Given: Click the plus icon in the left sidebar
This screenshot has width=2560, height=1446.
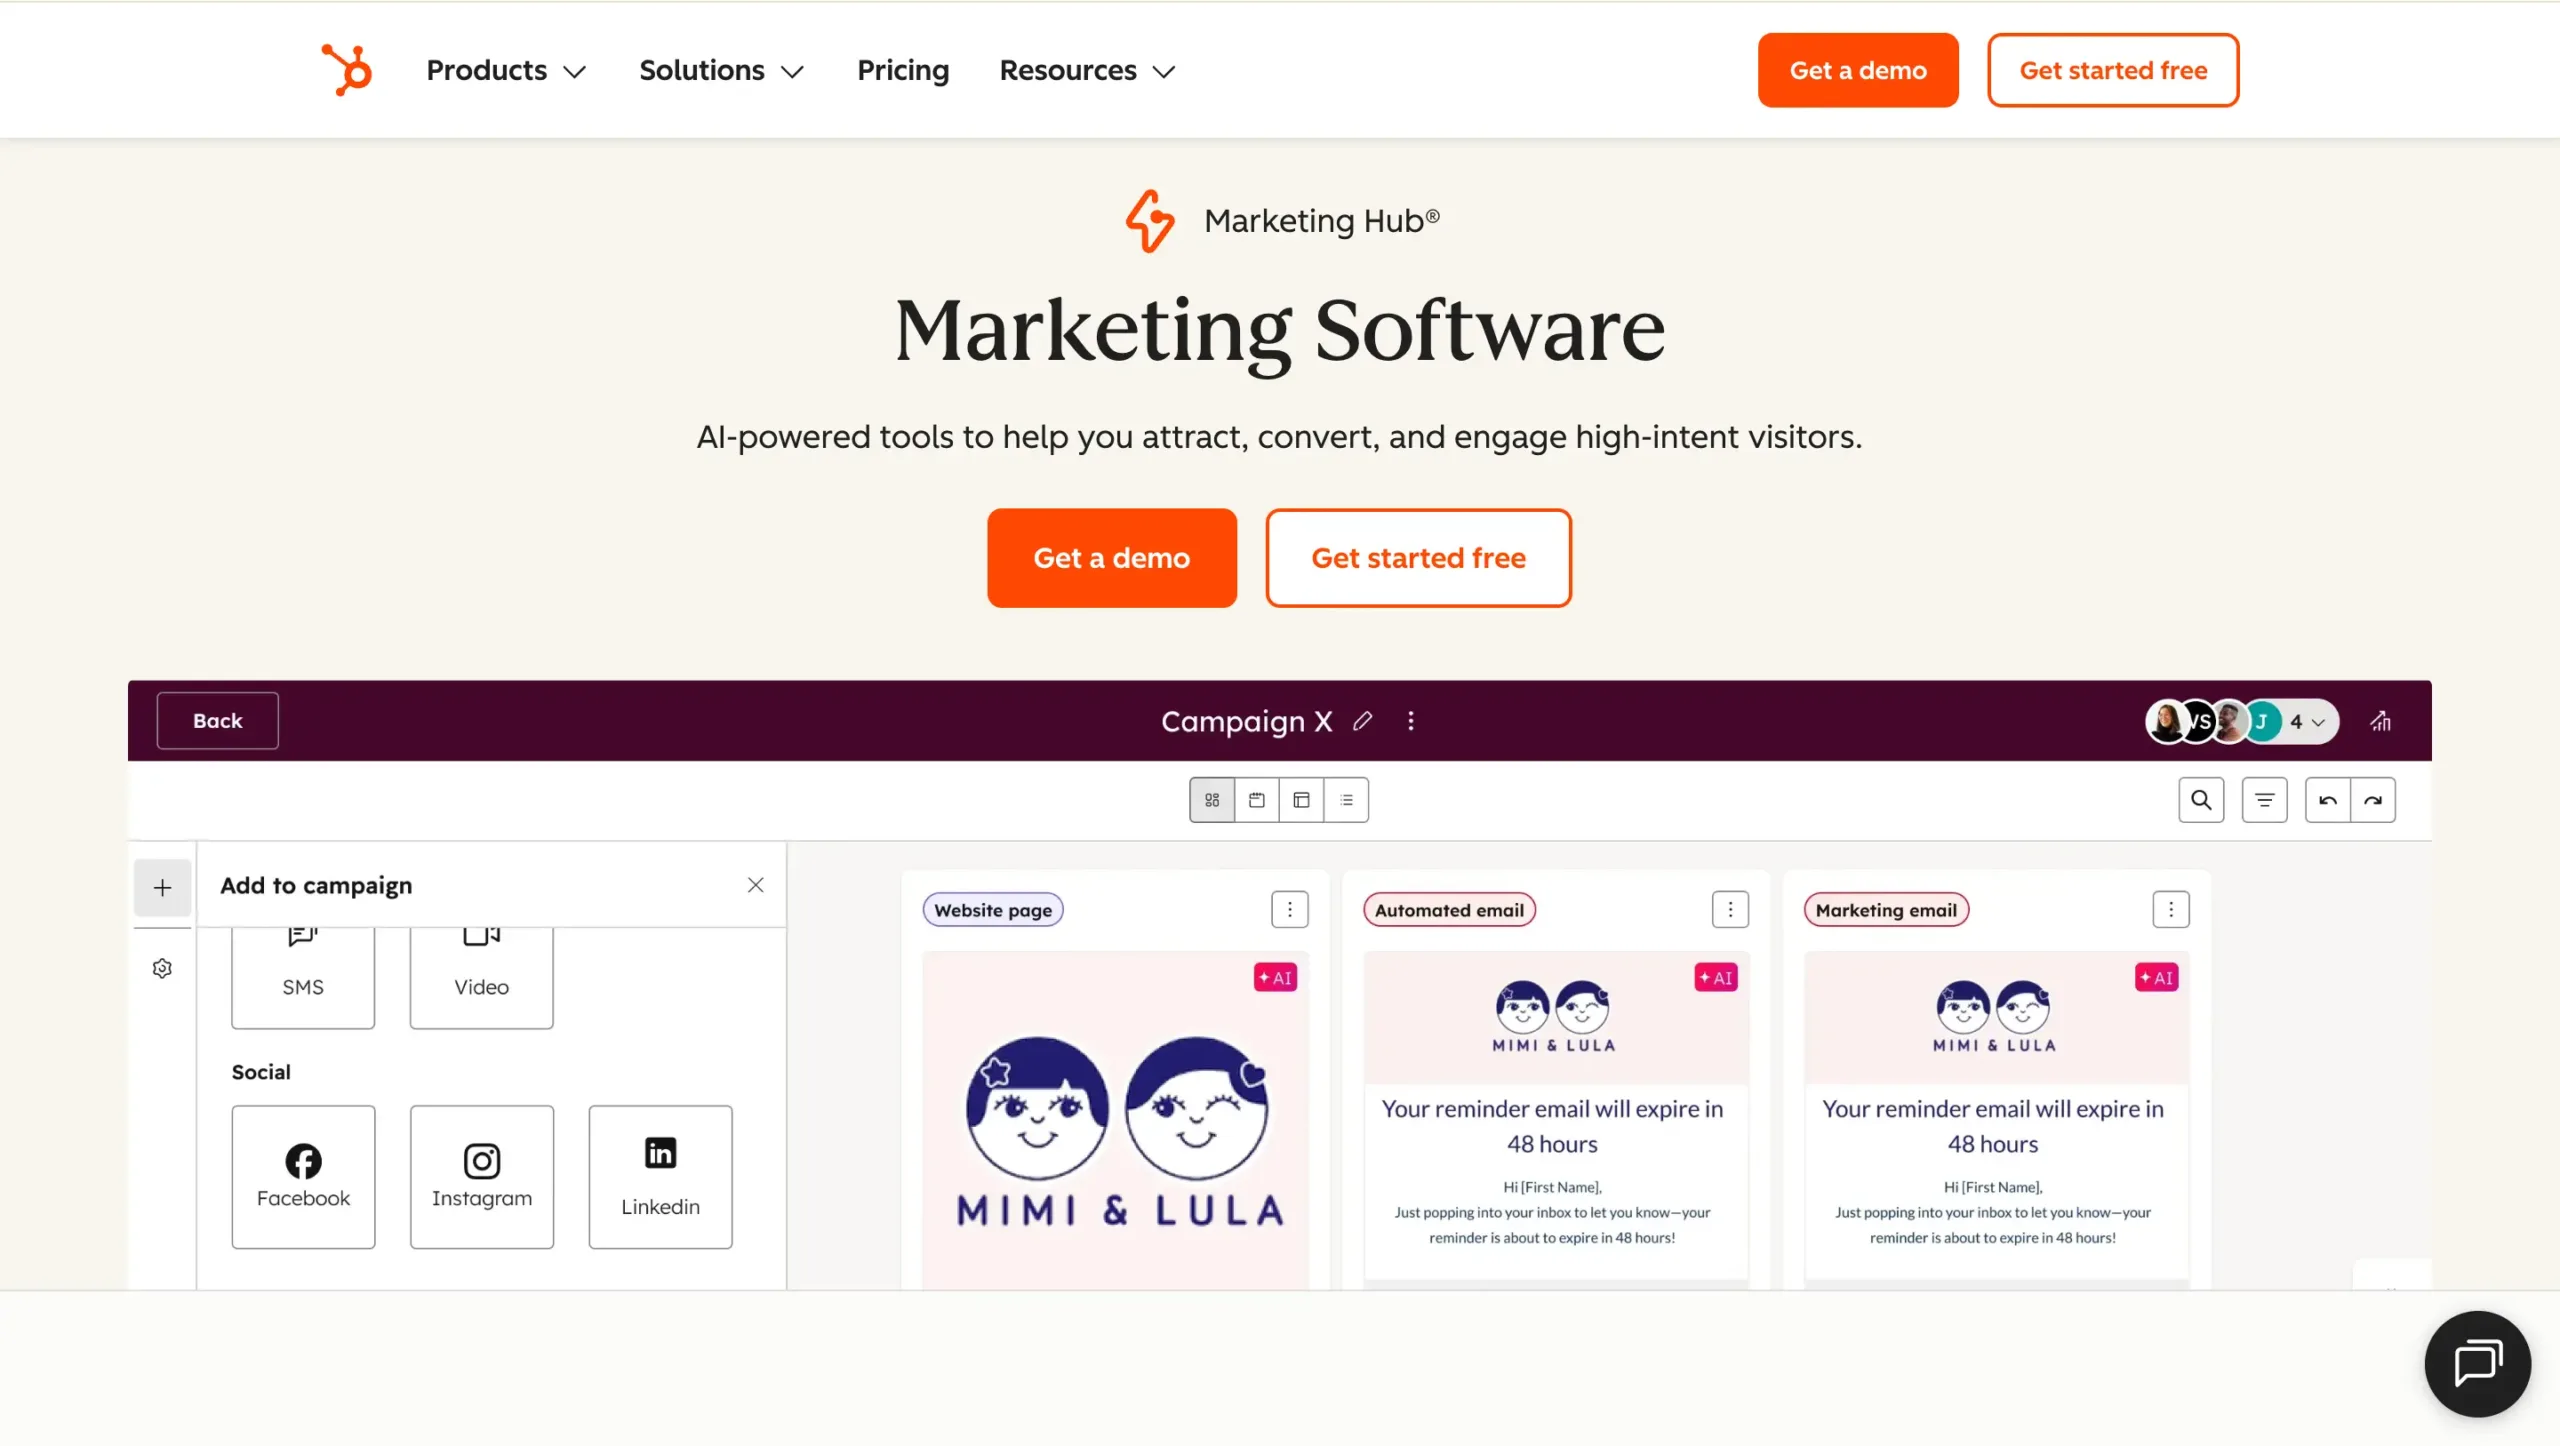Looking at the screenshot, I should (x=161, y=887).
